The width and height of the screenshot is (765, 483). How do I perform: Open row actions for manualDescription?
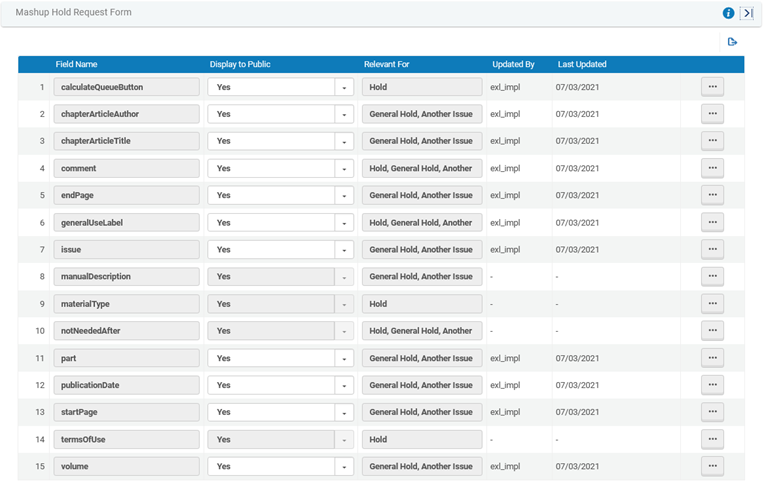click(x=712, y=276)
